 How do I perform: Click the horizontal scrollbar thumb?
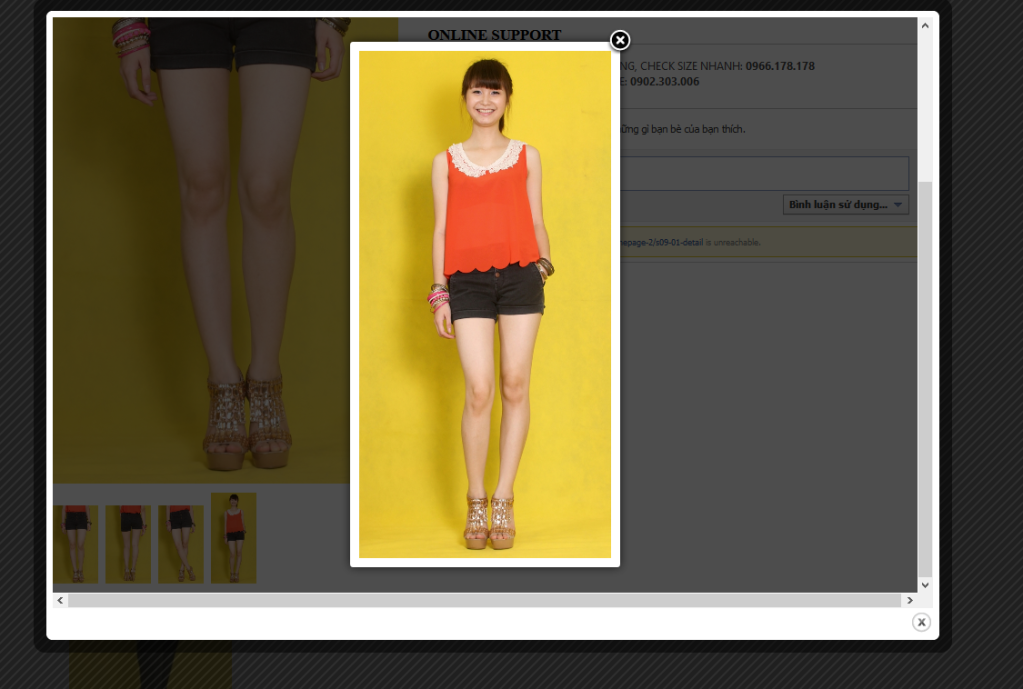(x=485, y=600)
